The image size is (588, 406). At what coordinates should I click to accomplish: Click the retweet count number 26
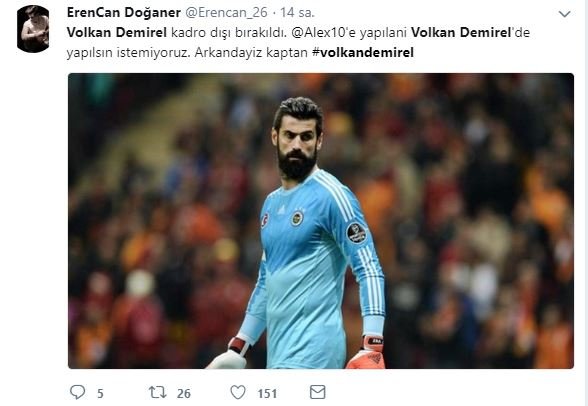click(x=184, y=393)
